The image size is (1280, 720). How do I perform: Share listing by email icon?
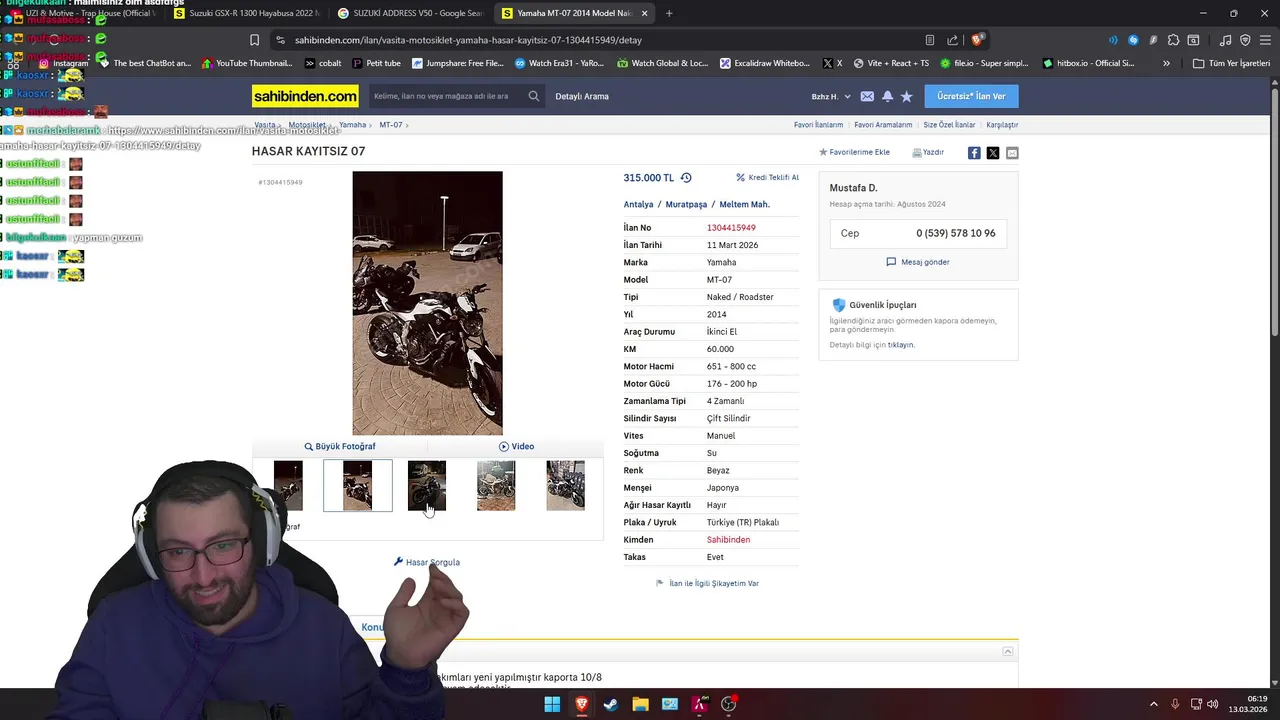(x=1012, y=153)
